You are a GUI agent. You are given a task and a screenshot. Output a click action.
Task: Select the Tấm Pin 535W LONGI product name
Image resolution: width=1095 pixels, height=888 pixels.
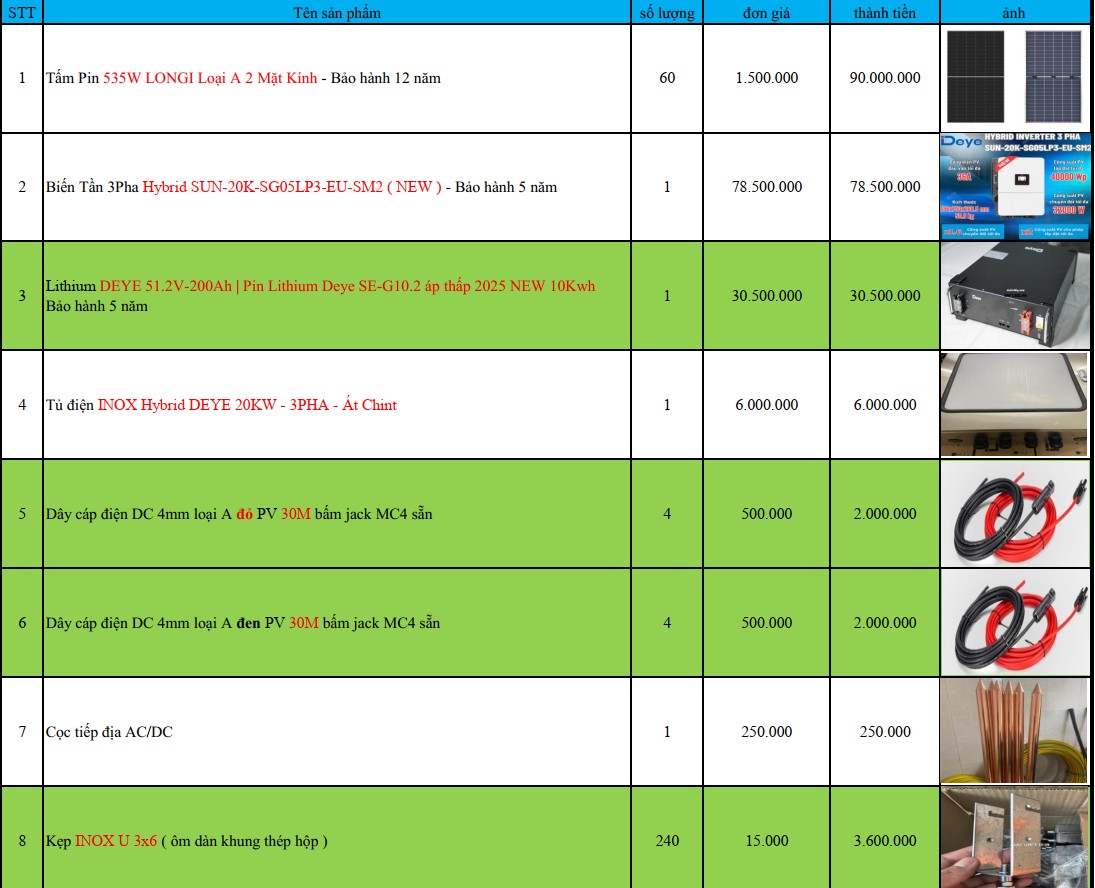coord(243,78)
